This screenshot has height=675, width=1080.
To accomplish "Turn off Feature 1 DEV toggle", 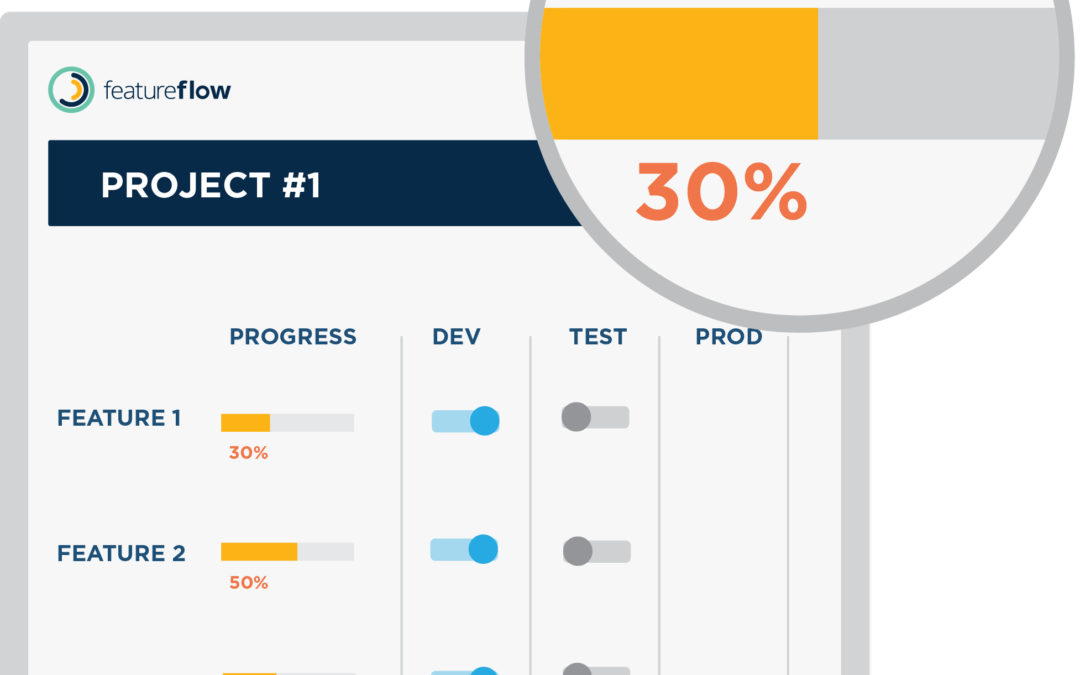I will (x=466, y=421).
